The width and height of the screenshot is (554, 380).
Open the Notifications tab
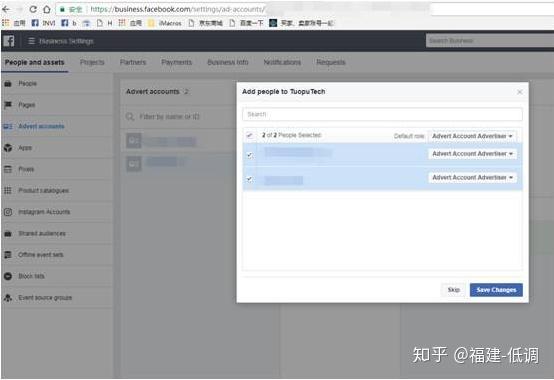click(x=282, y=62)
